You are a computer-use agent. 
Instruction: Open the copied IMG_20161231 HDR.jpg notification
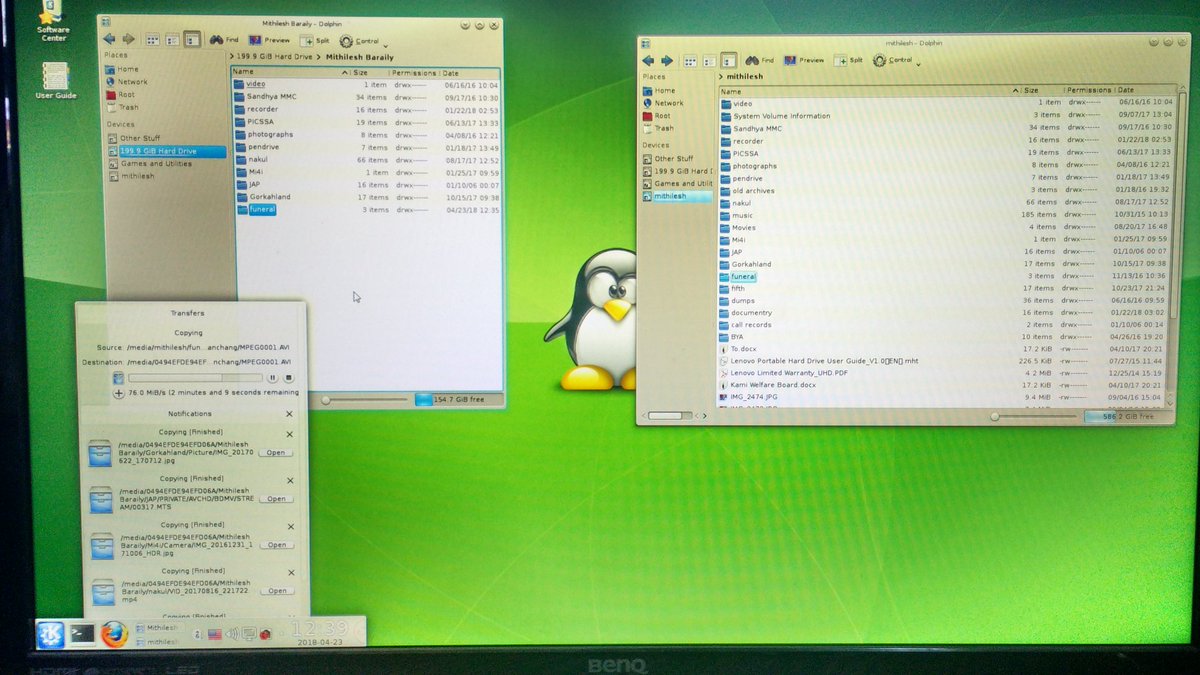tap(276, 545)
